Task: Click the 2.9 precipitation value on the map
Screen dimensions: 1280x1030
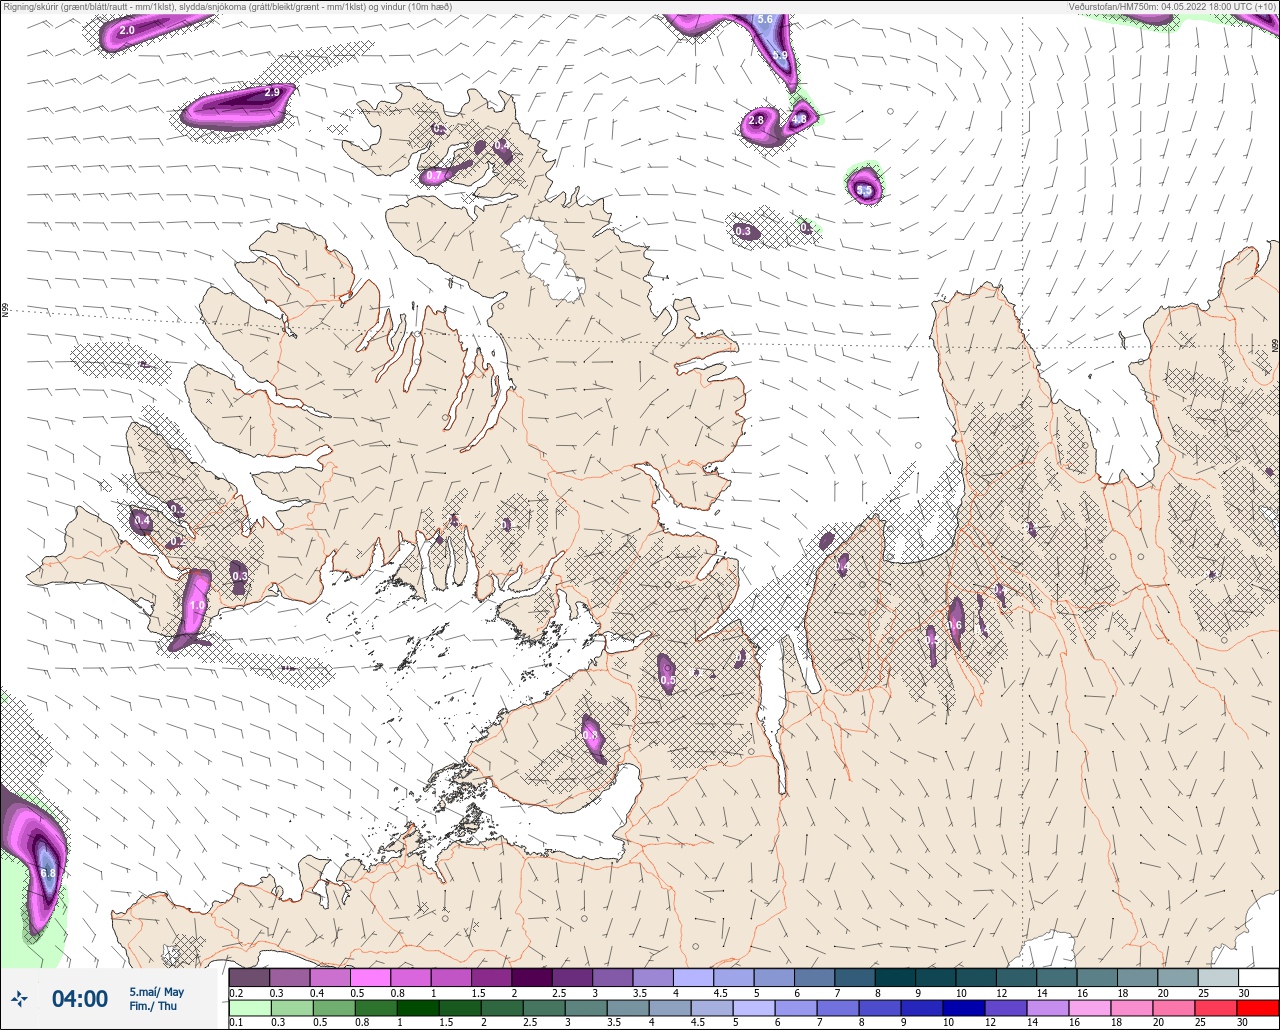Action: 272,92
